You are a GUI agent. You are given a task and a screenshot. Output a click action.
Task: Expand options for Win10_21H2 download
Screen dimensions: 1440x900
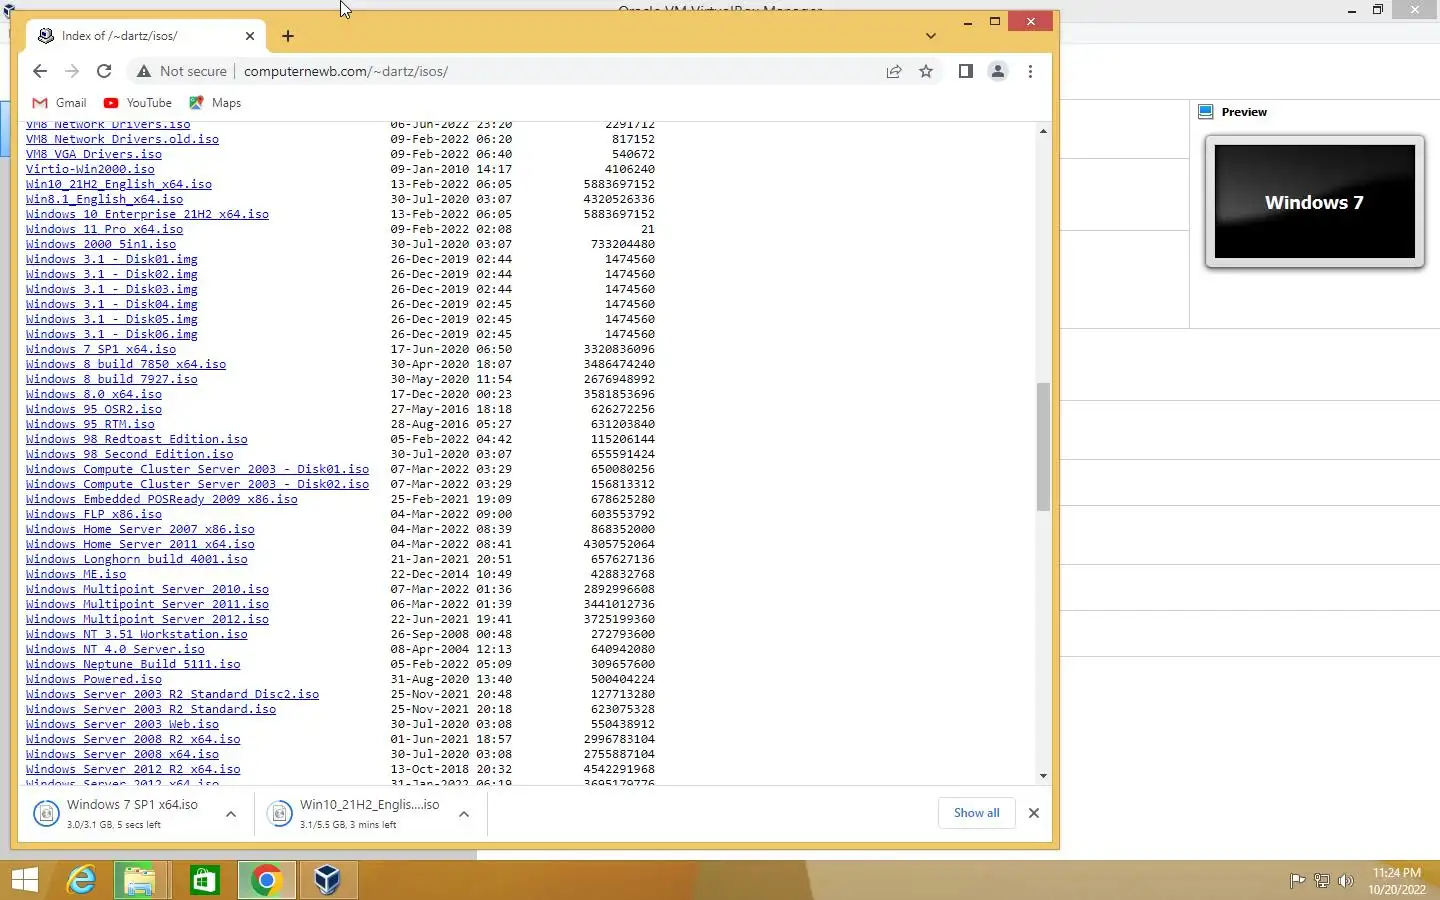point(464,814)
